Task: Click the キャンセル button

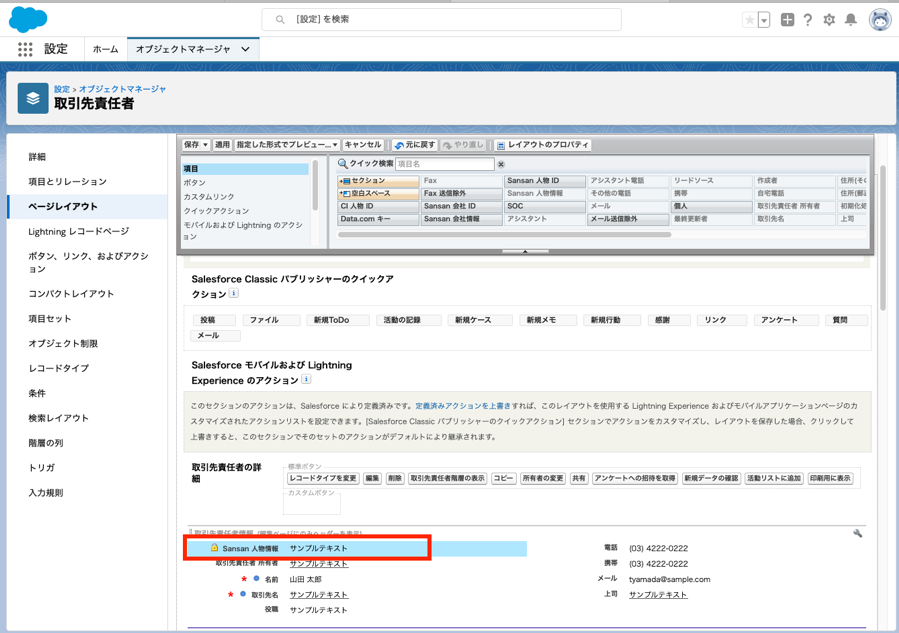Action: (x=363, y=145)
